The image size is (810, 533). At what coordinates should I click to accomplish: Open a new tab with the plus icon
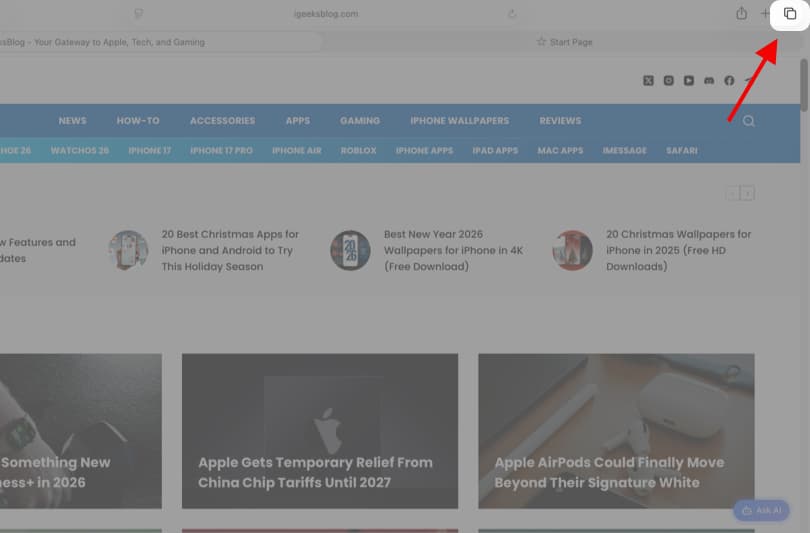click(765, 14)
